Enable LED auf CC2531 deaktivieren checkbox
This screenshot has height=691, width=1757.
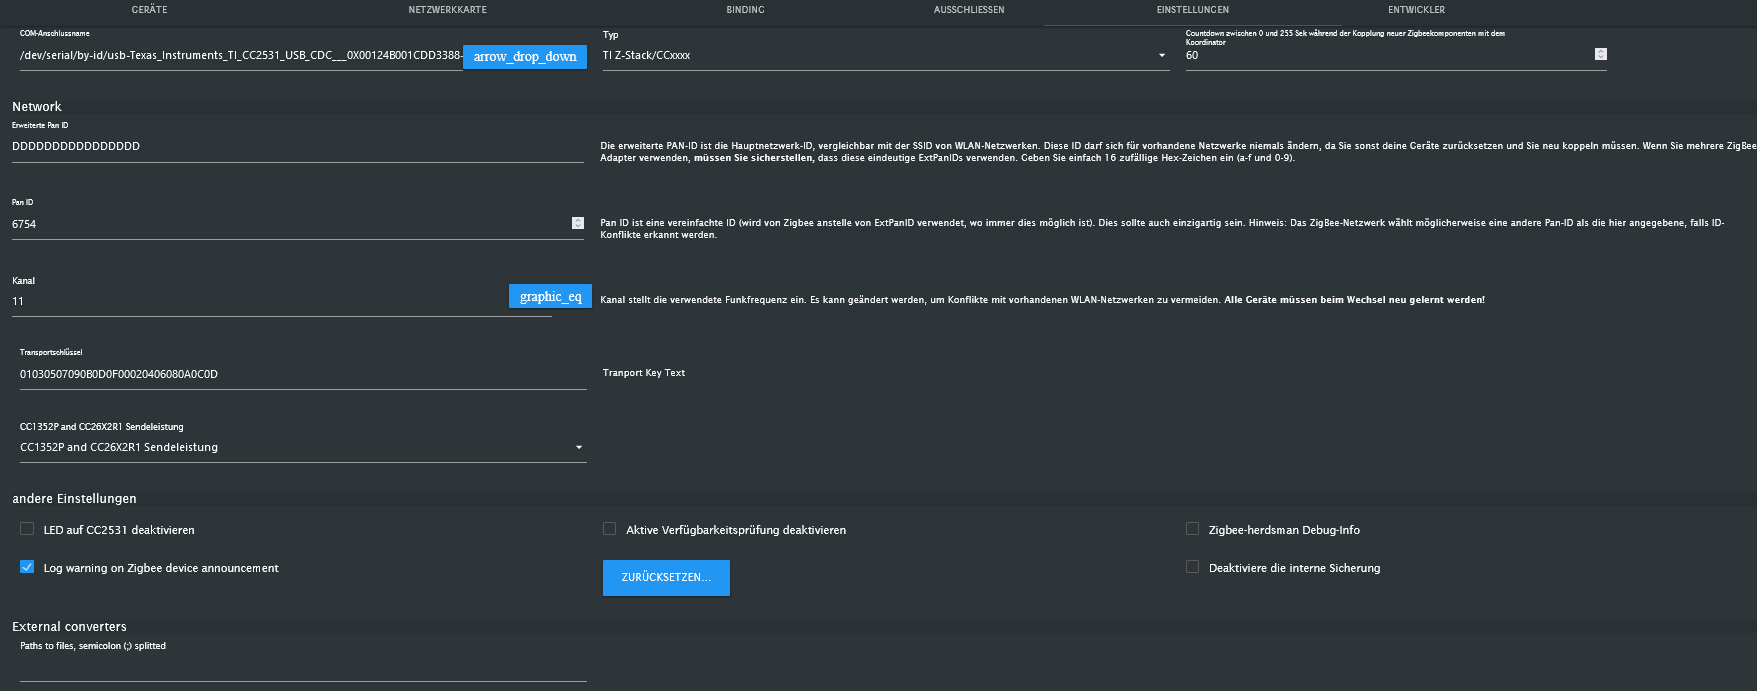pyautogui.click(x=27, y=529)
